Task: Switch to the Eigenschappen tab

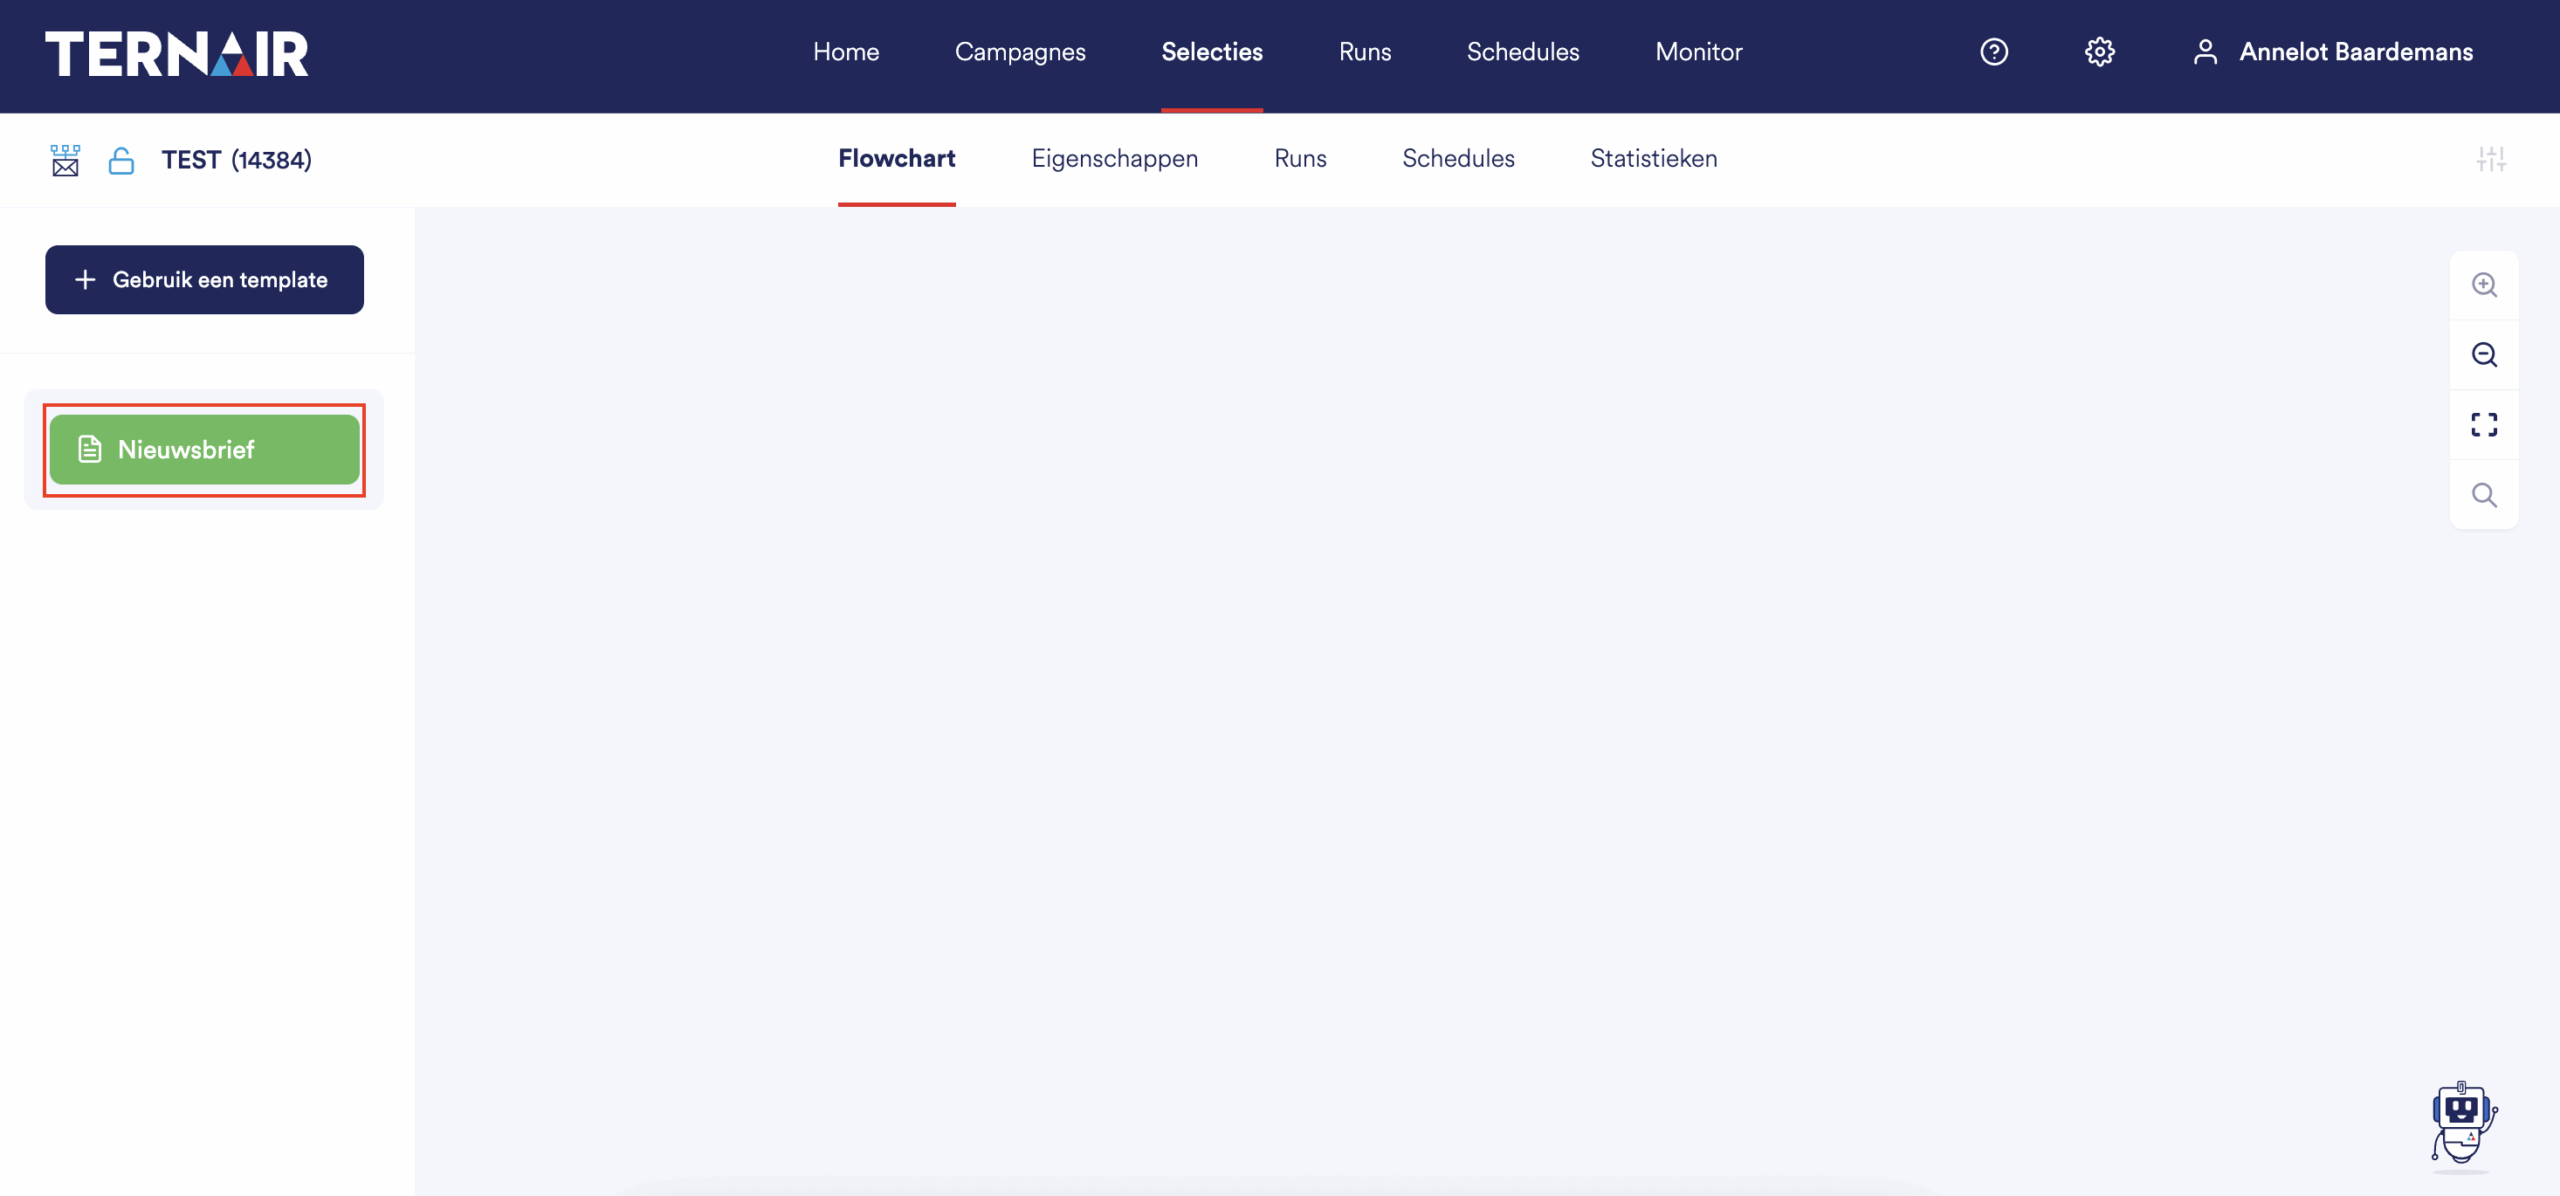Action: pos(1115,159)
